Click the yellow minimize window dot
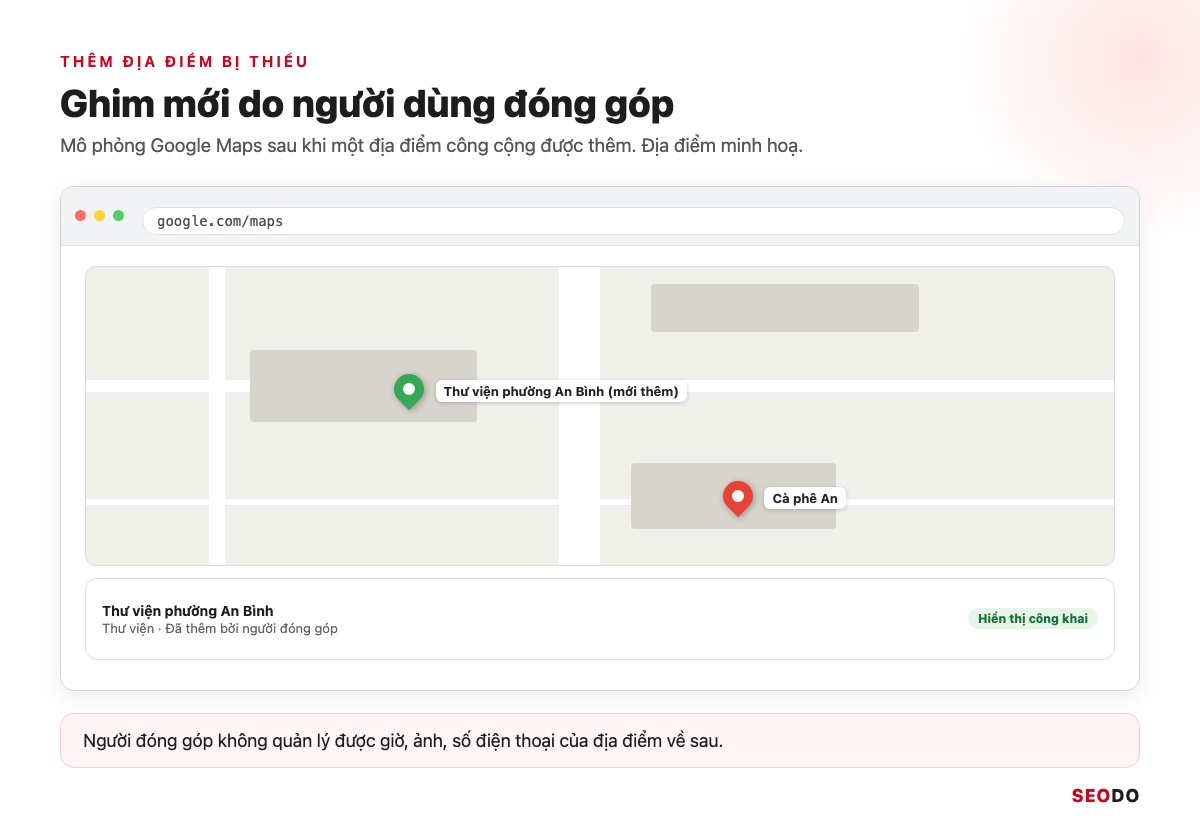The width and height of the screenshot is (1200, 828). pyautogui.click(x=100, y=215)
